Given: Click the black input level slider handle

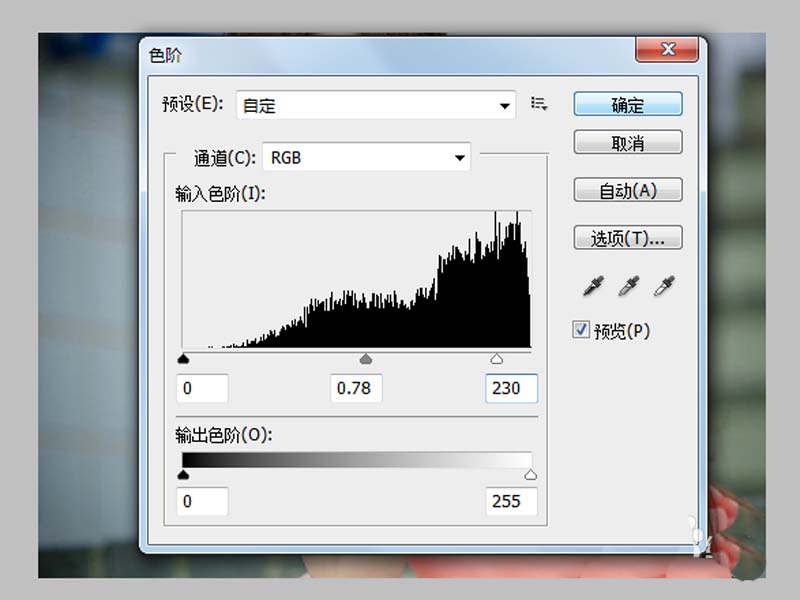Looking at the screenshot, I should [185, 358].
